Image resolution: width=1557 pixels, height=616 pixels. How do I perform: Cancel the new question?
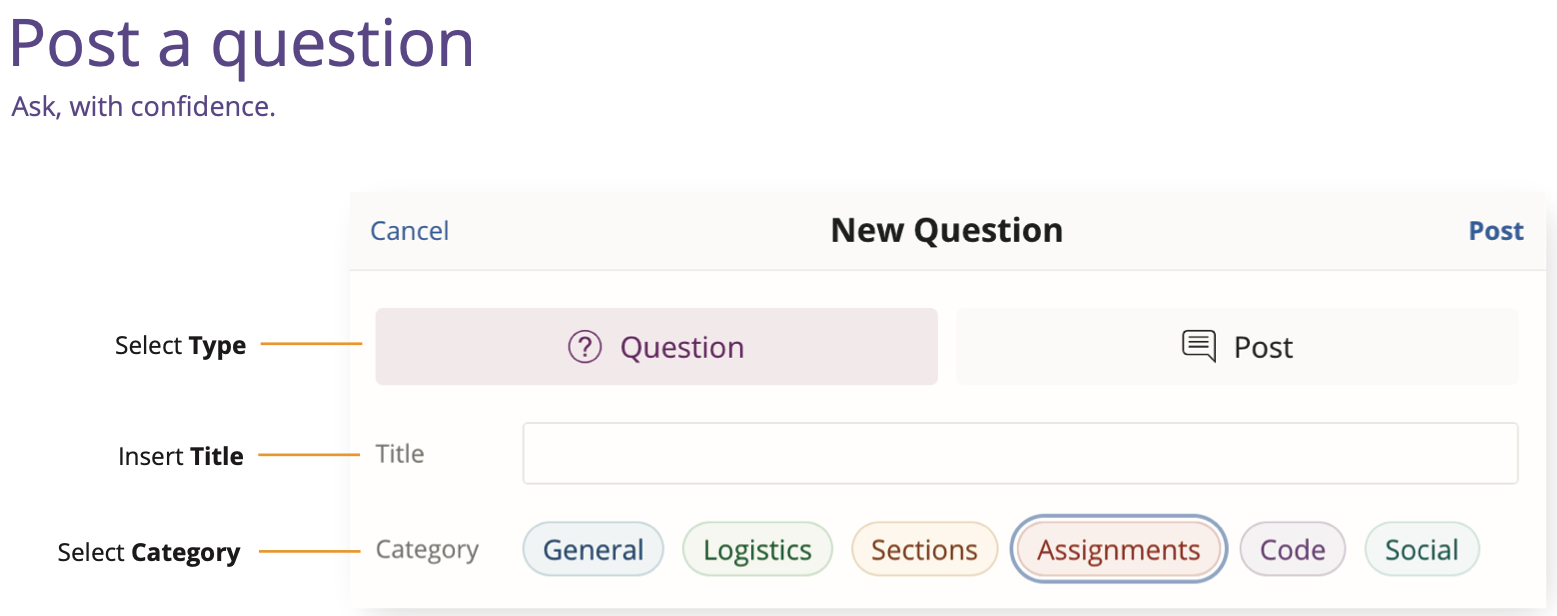click(410, 231)
